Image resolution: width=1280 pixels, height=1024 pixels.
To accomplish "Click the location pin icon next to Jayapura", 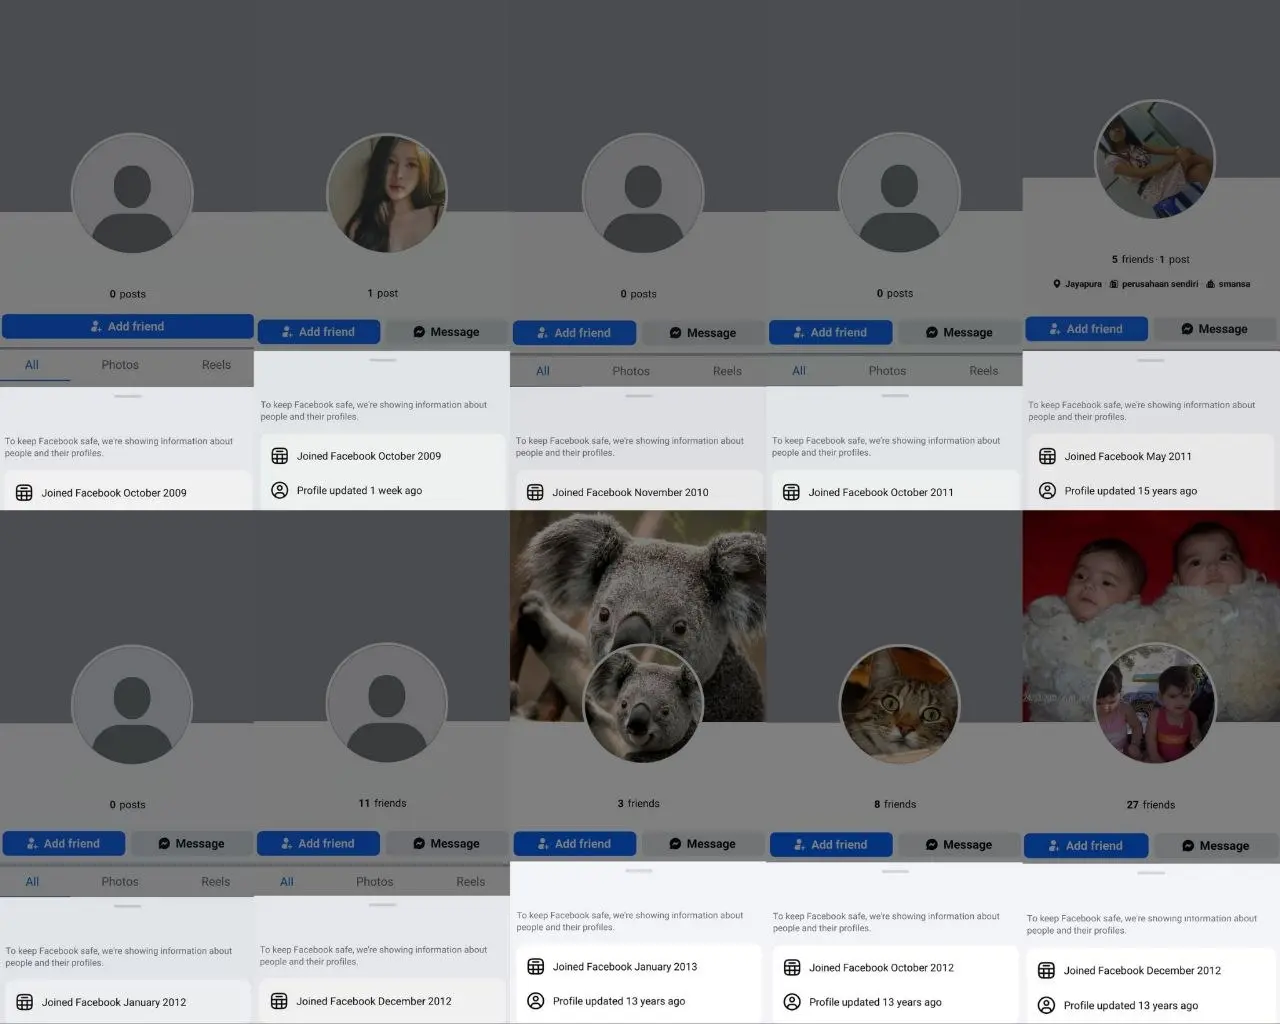I will (1057, 284).
